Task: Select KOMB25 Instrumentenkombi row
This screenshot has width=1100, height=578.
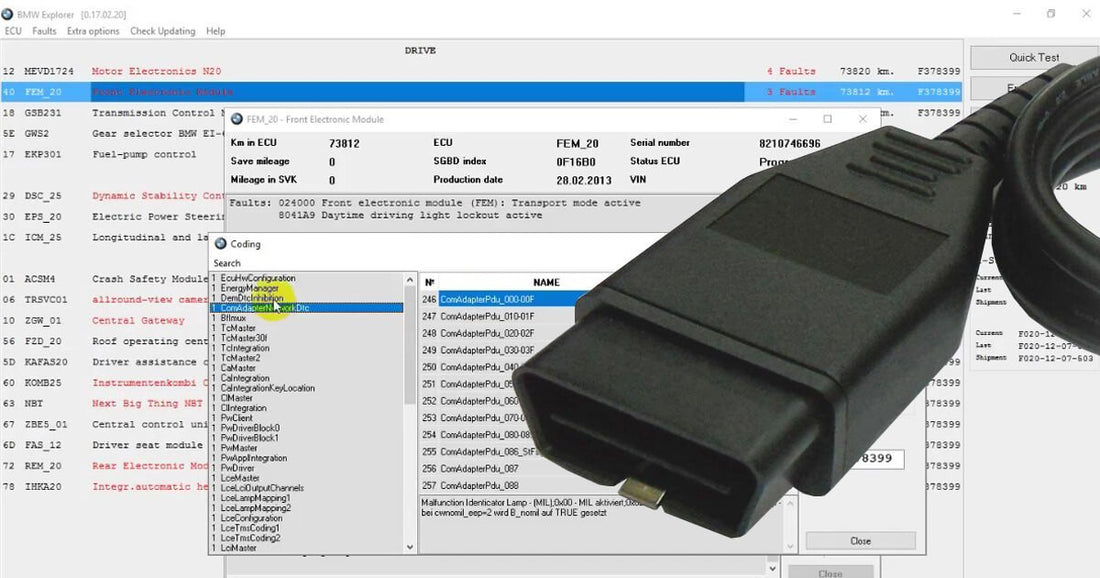Action: click(x=112, y=383)
